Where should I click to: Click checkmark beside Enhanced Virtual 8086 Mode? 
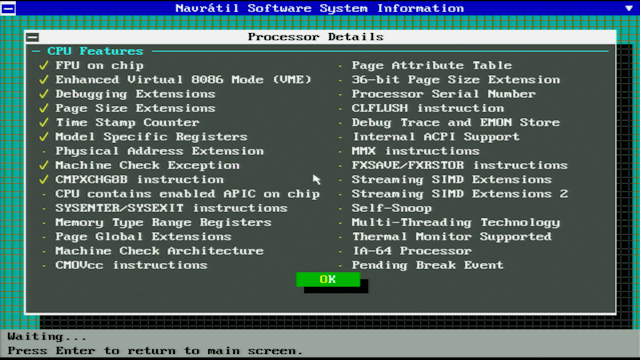[x=44, y=80]
